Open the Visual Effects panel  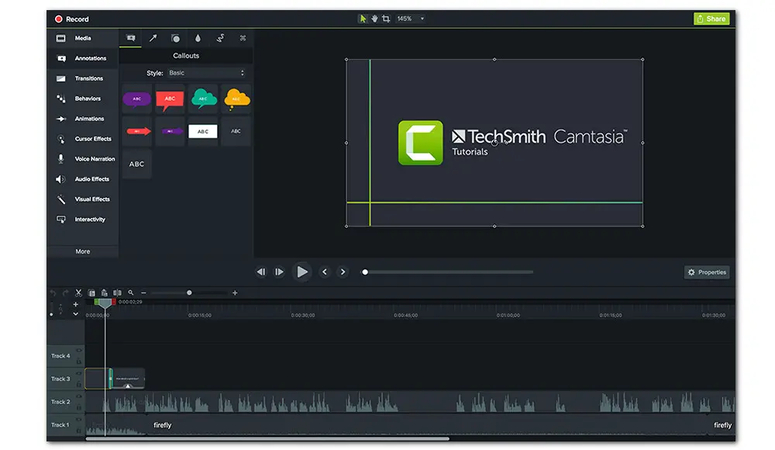83,199
